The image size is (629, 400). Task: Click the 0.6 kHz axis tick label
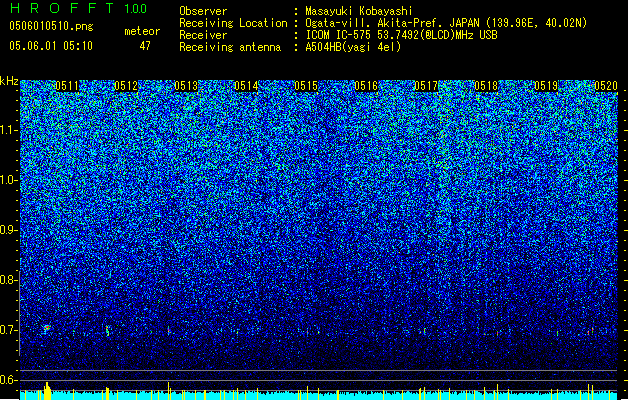[x=9, y=380]
